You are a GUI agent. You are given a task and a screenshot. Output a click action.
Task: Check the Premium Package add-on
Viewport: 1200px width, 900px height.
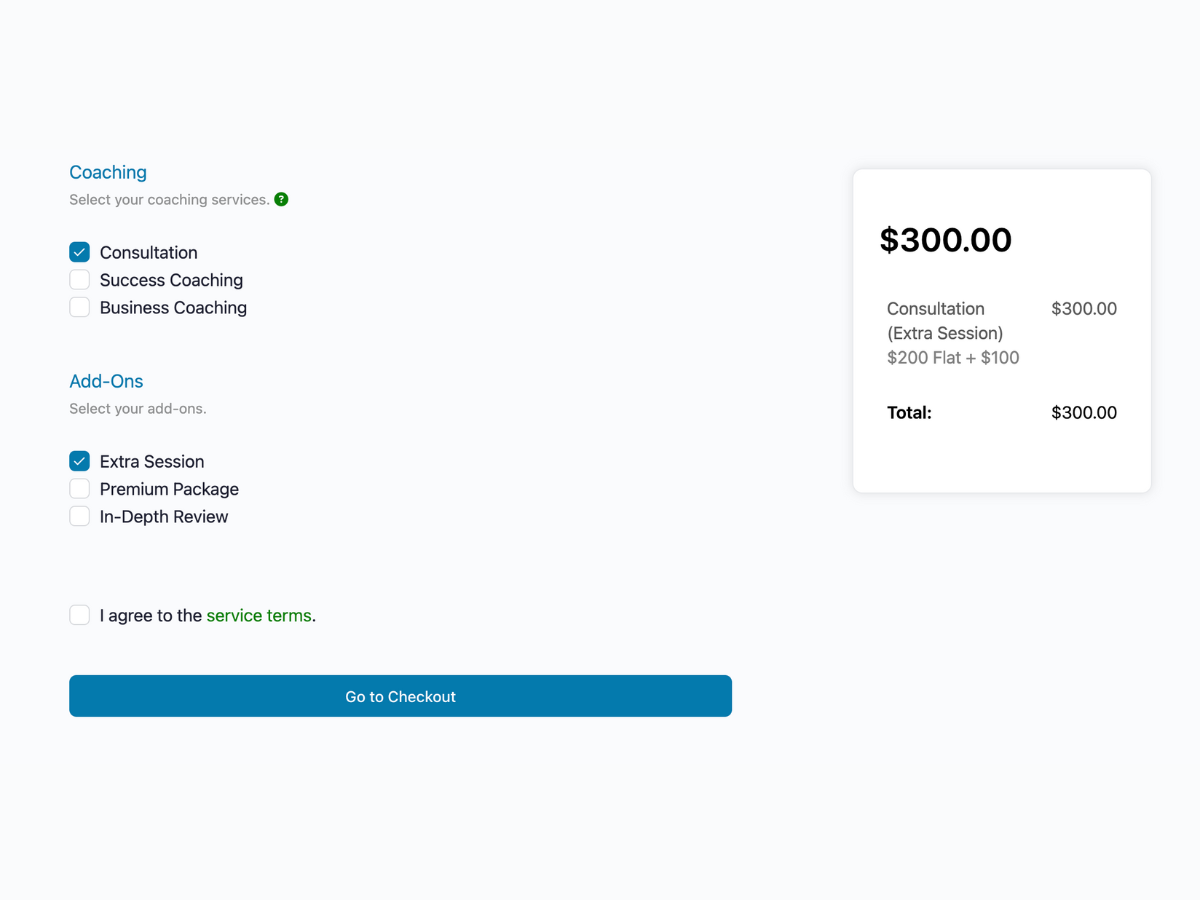79,488
